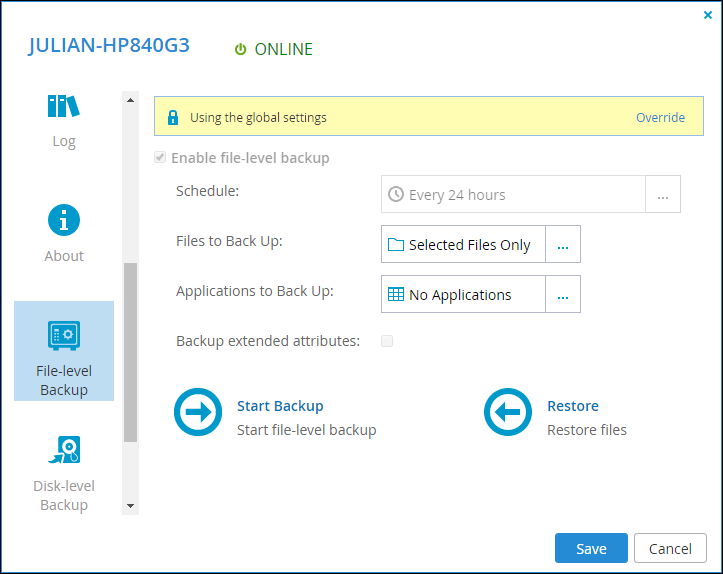Image resolution: width=723 pixels, height=574 pixels.
Task: Click the Save button
Action: coord(591,548)
